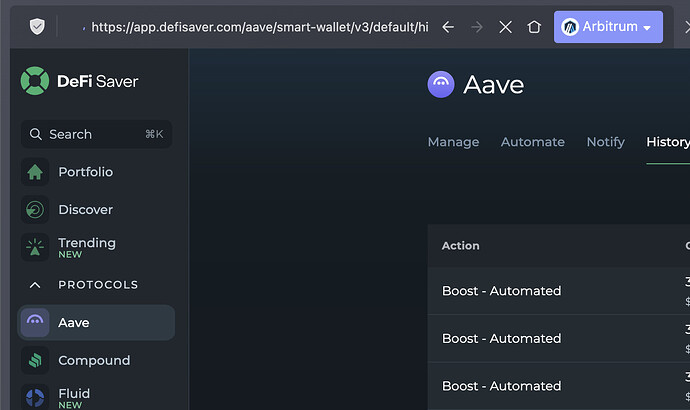Click the Aave logo in the page header

pos(441,84)
